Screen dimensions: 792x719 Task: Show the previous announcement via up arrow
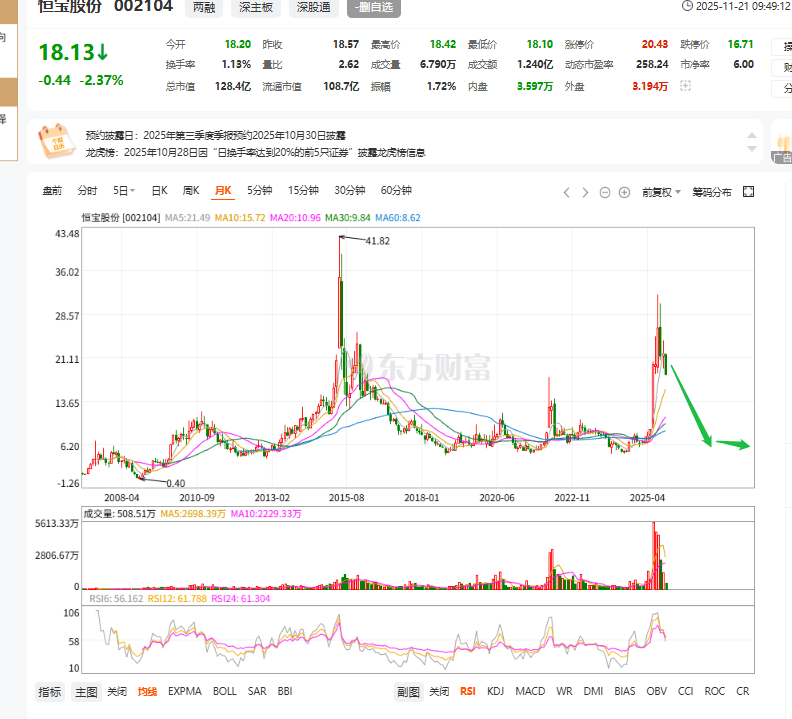click(752, 135)
